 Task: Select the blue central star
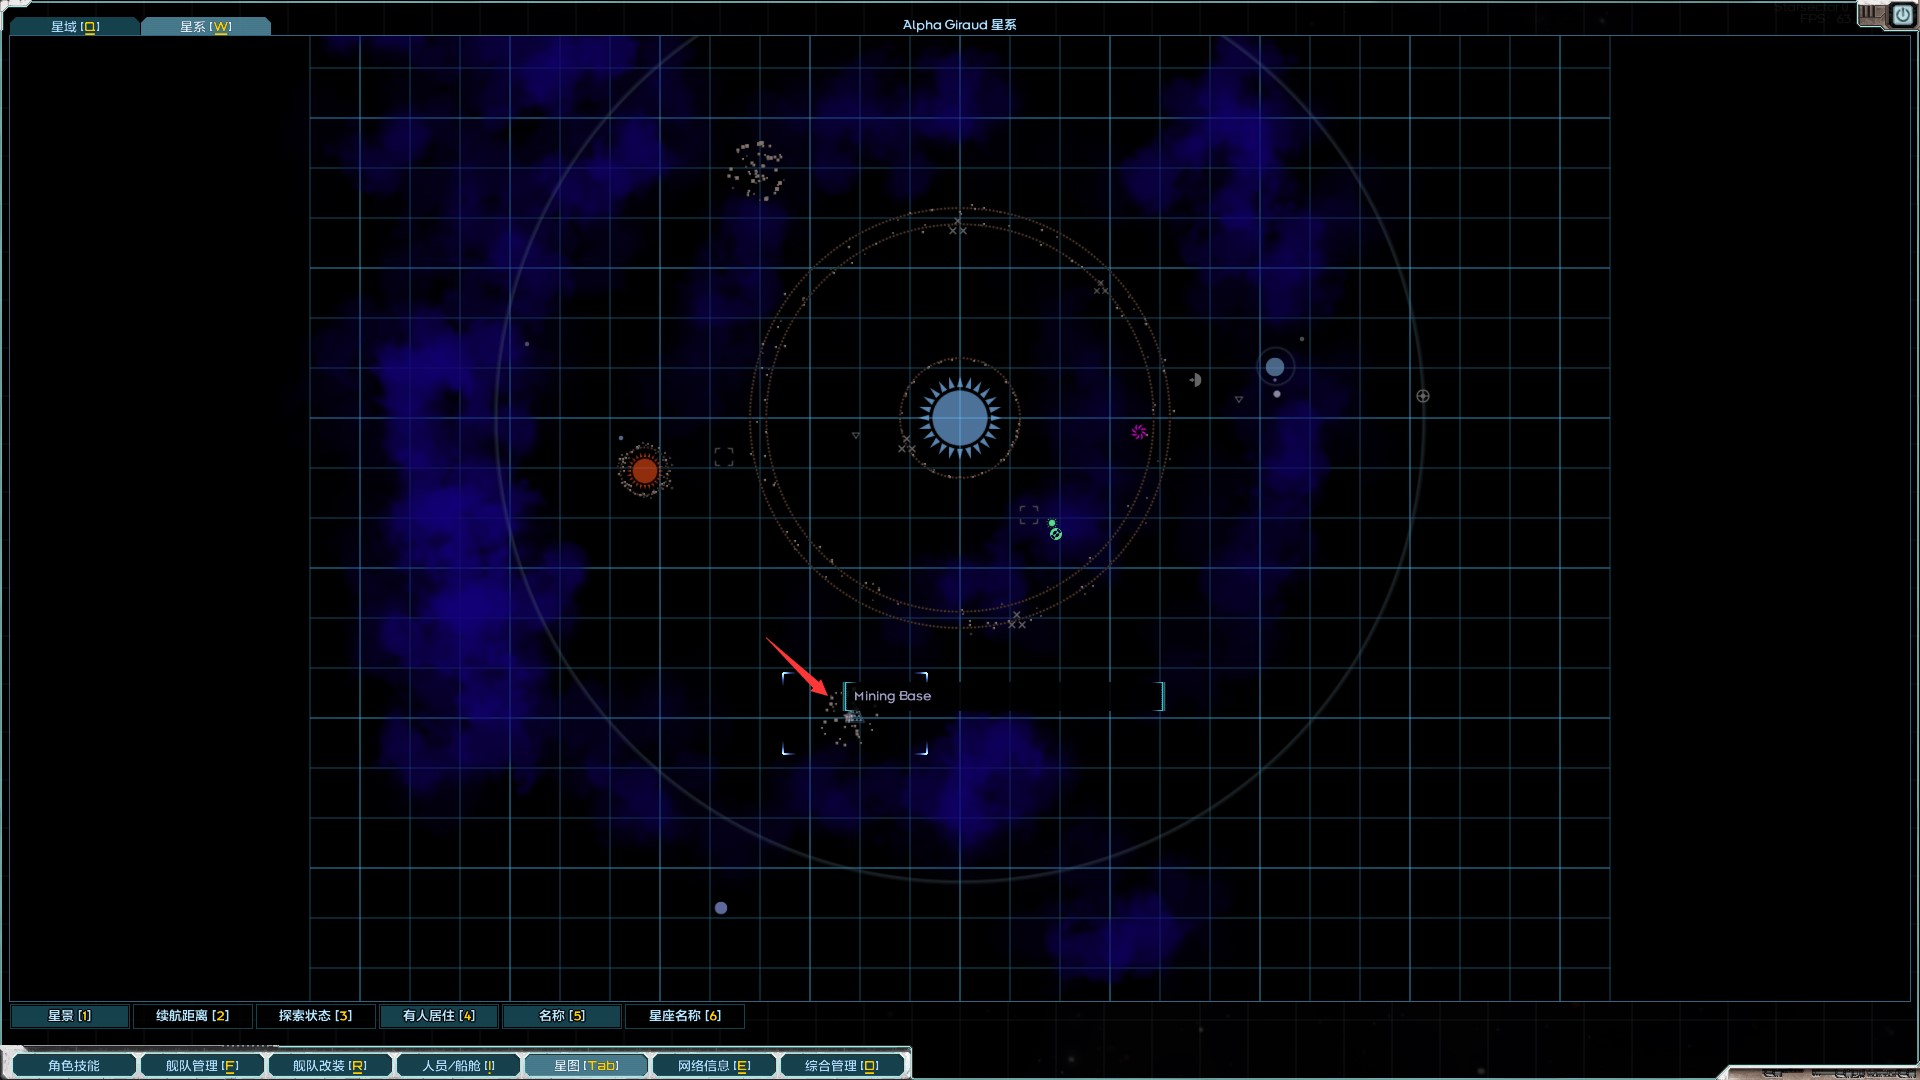click(x=960, y=418)
